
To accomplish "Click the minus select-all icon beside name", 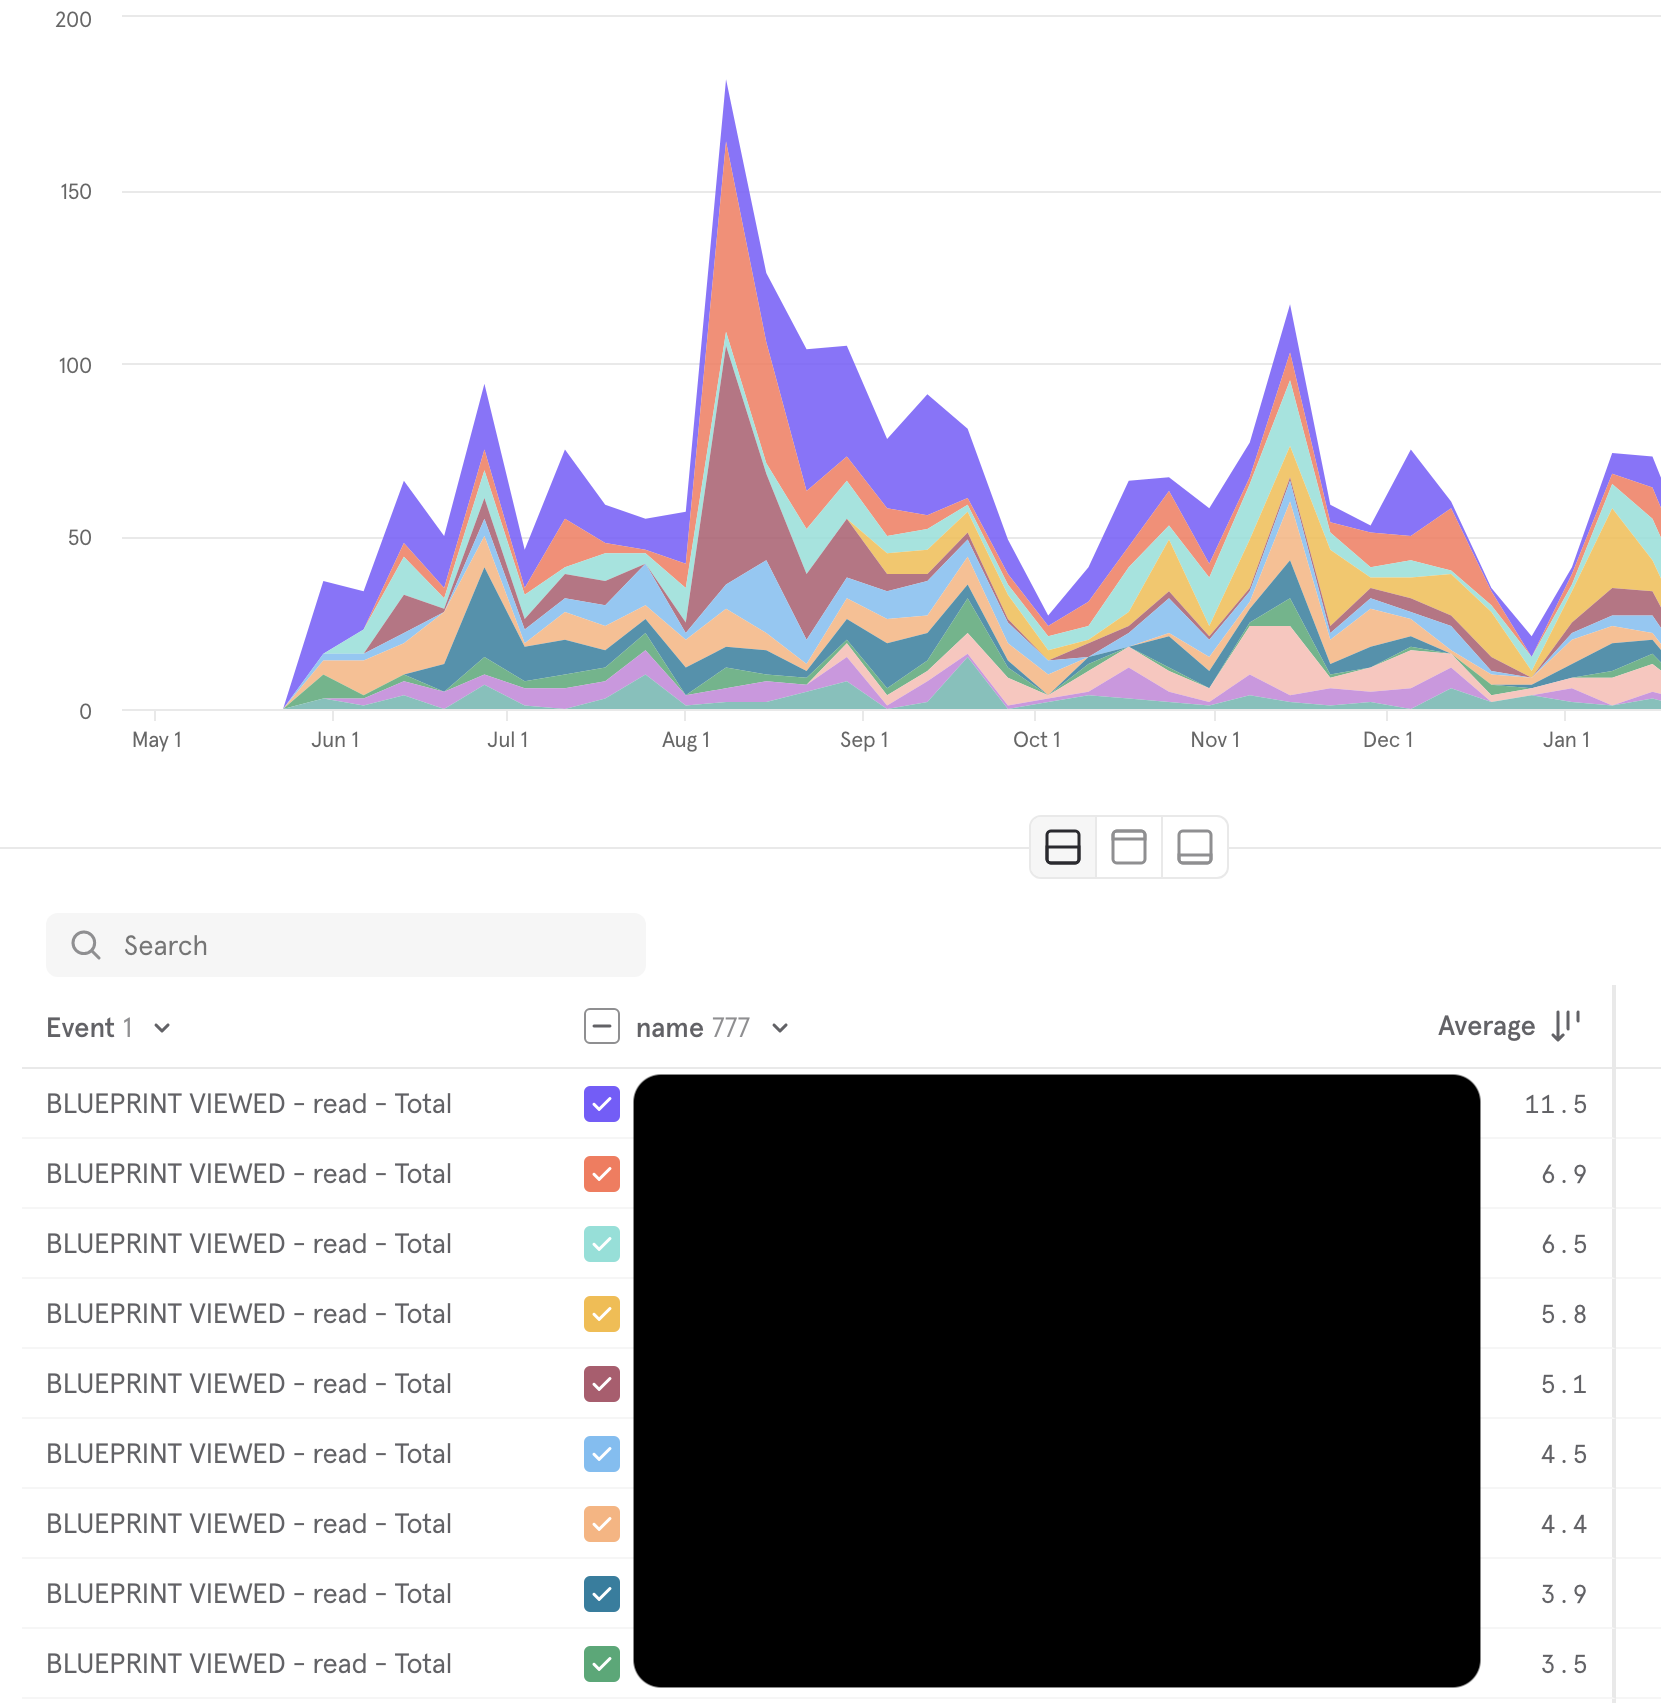I will (x=601, y=1026).
